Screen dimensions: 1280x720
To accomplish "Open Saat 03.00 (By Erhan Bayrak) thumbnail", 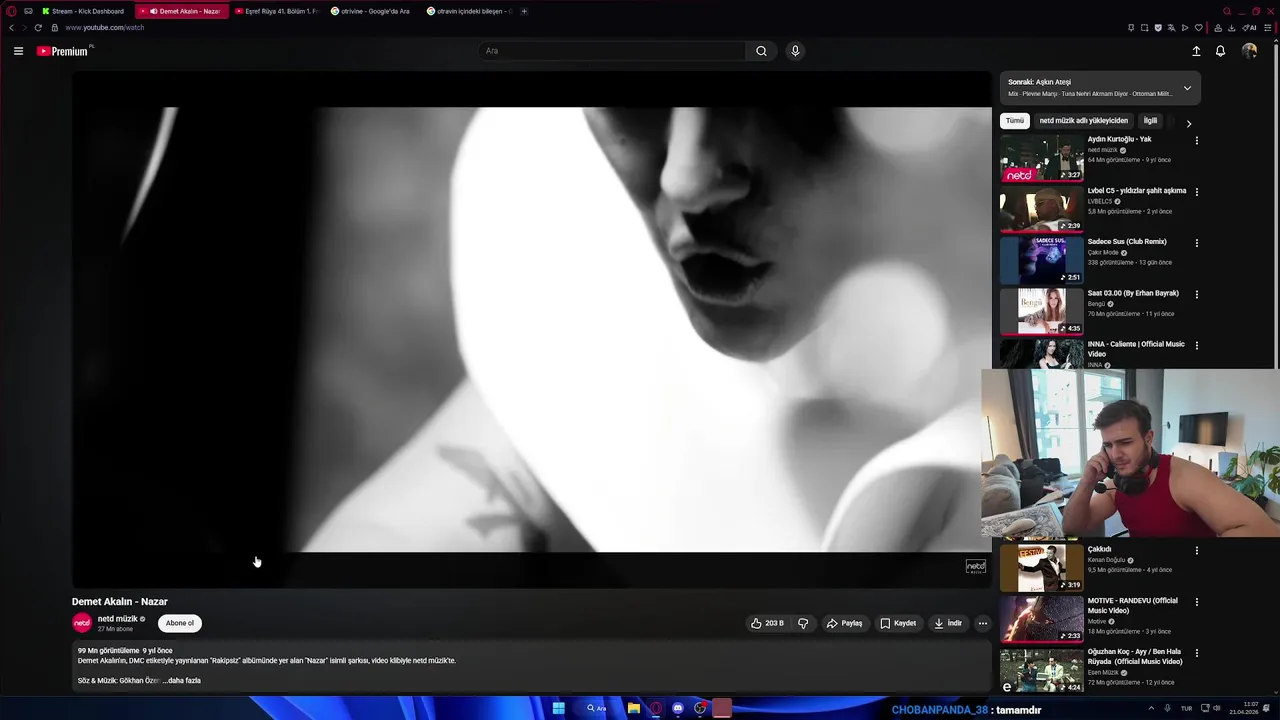I will pos(1041,312).
